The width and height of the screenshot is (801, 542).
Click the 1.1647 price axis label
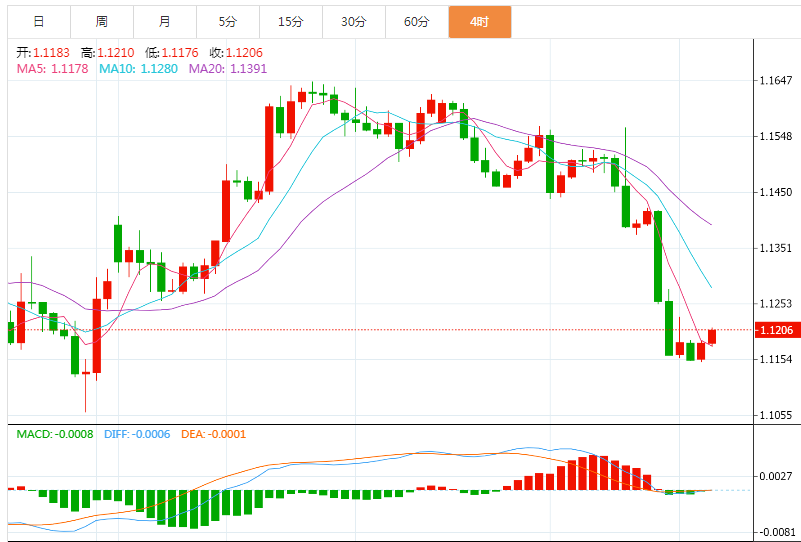[776, 80]
